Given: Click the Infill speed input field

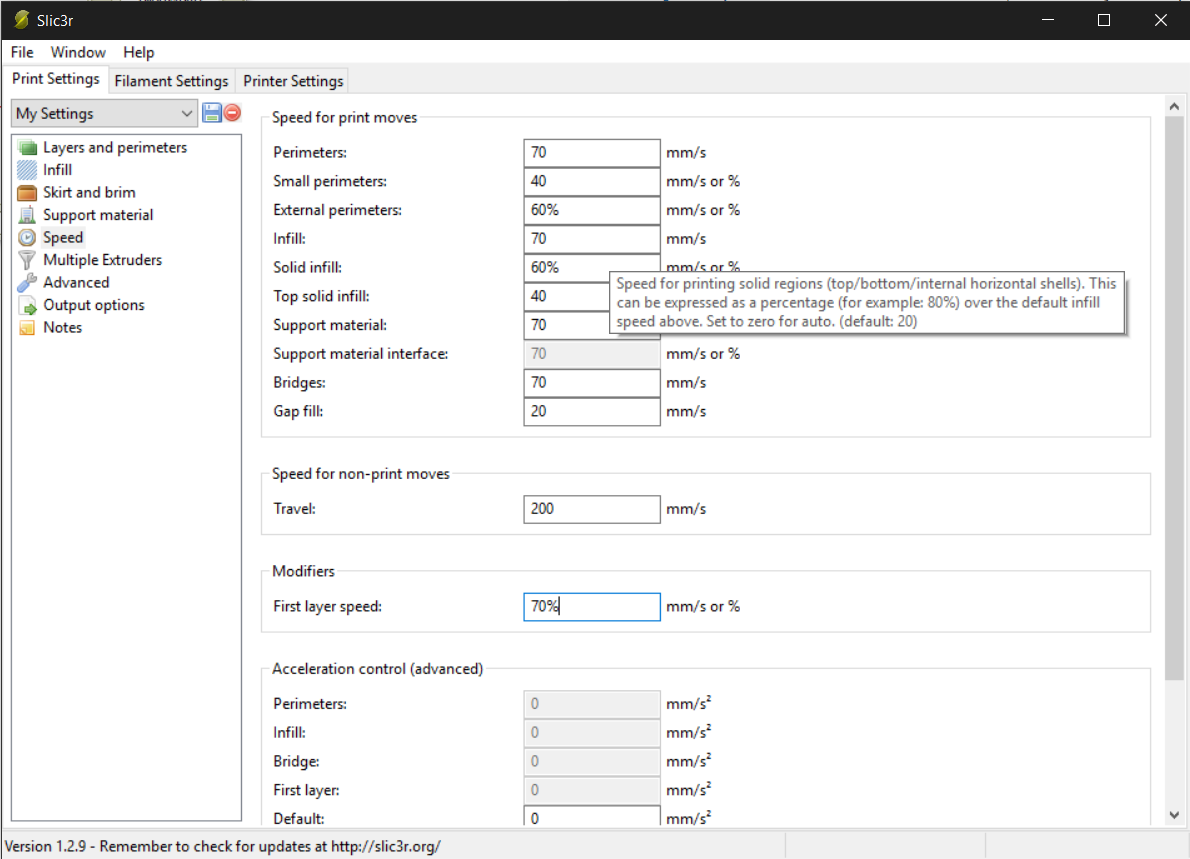Looking at the screenshot, I should point(592,239).
